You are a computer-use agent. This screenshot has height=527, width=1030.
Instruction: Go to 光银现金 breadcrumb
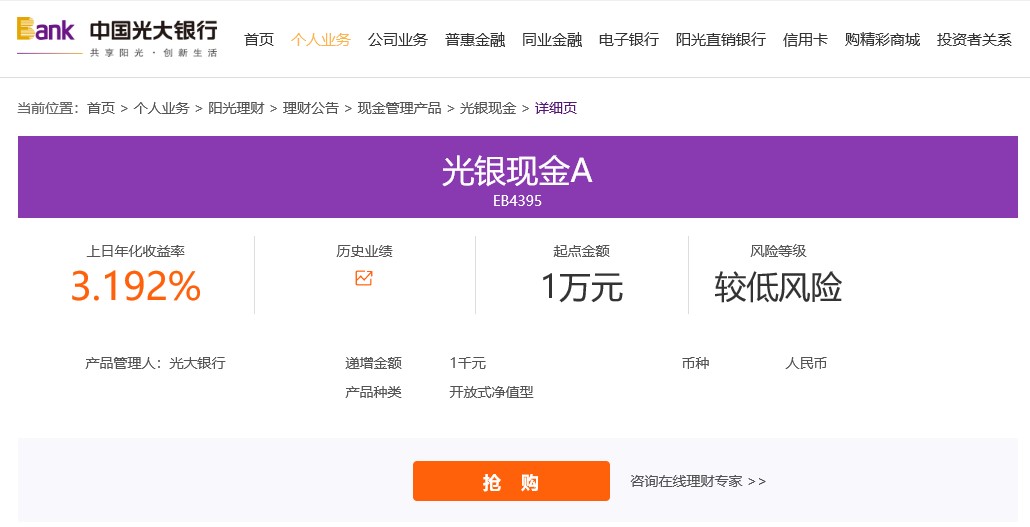(488, 108)
